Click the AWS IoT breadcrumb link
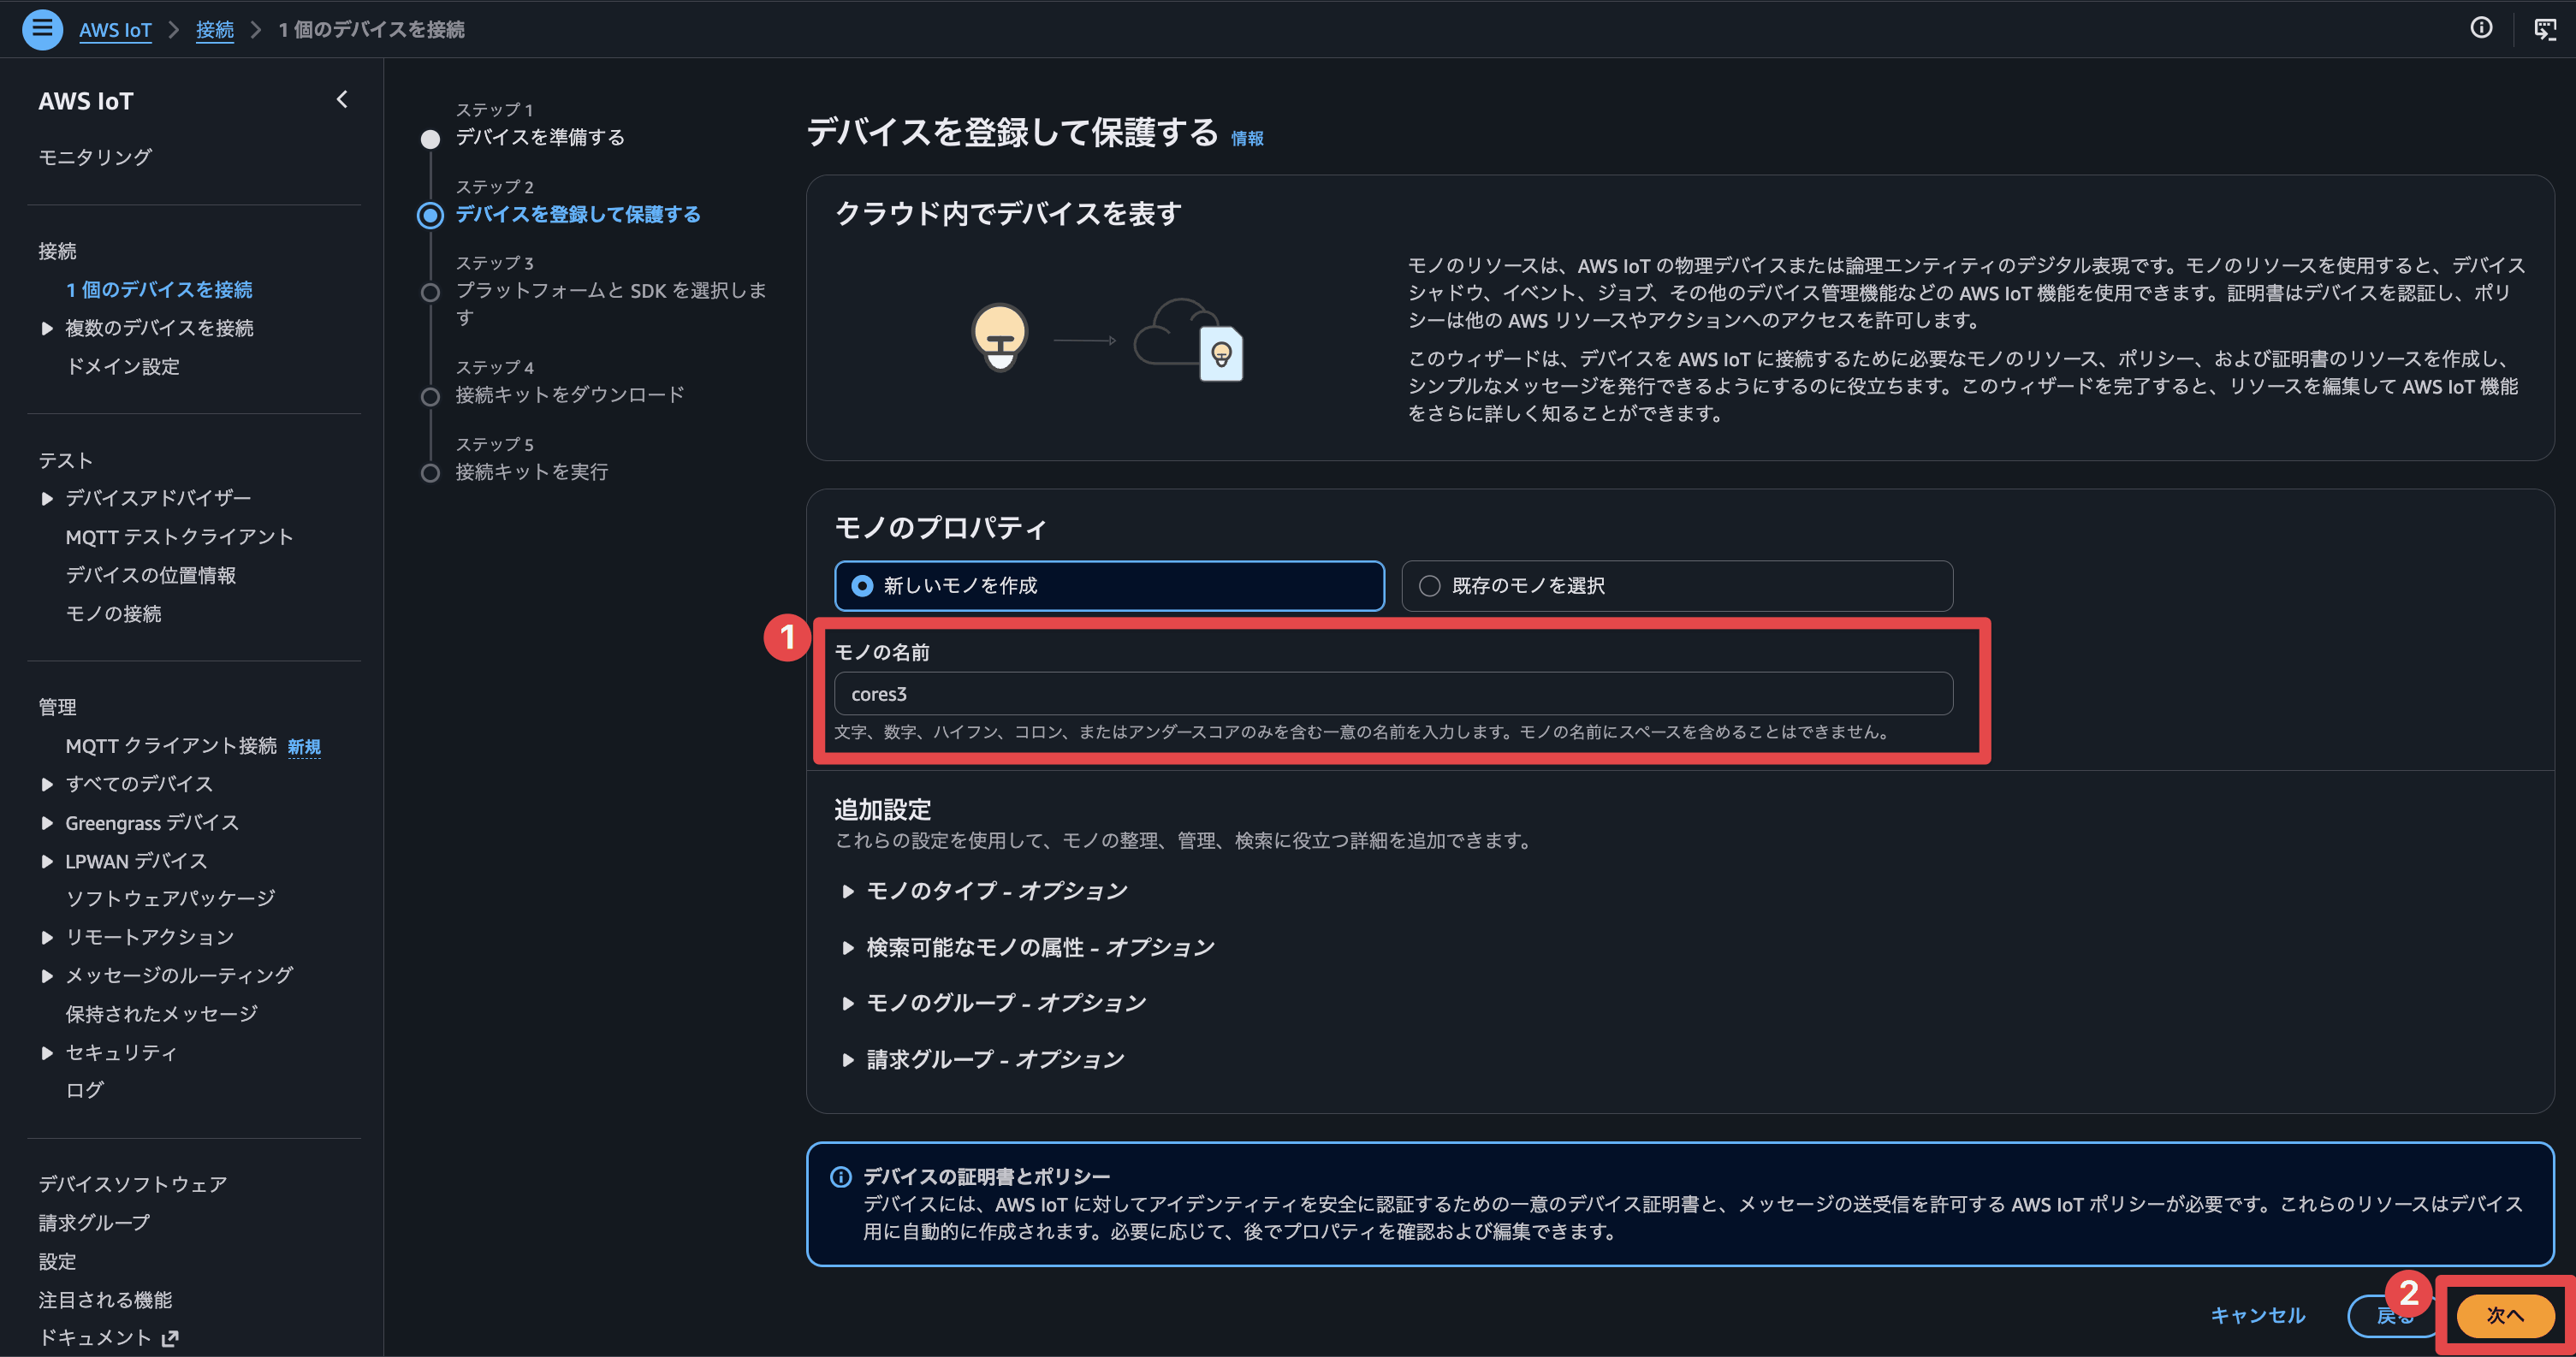This screenshot has height=1357, width=2576. 115,29
